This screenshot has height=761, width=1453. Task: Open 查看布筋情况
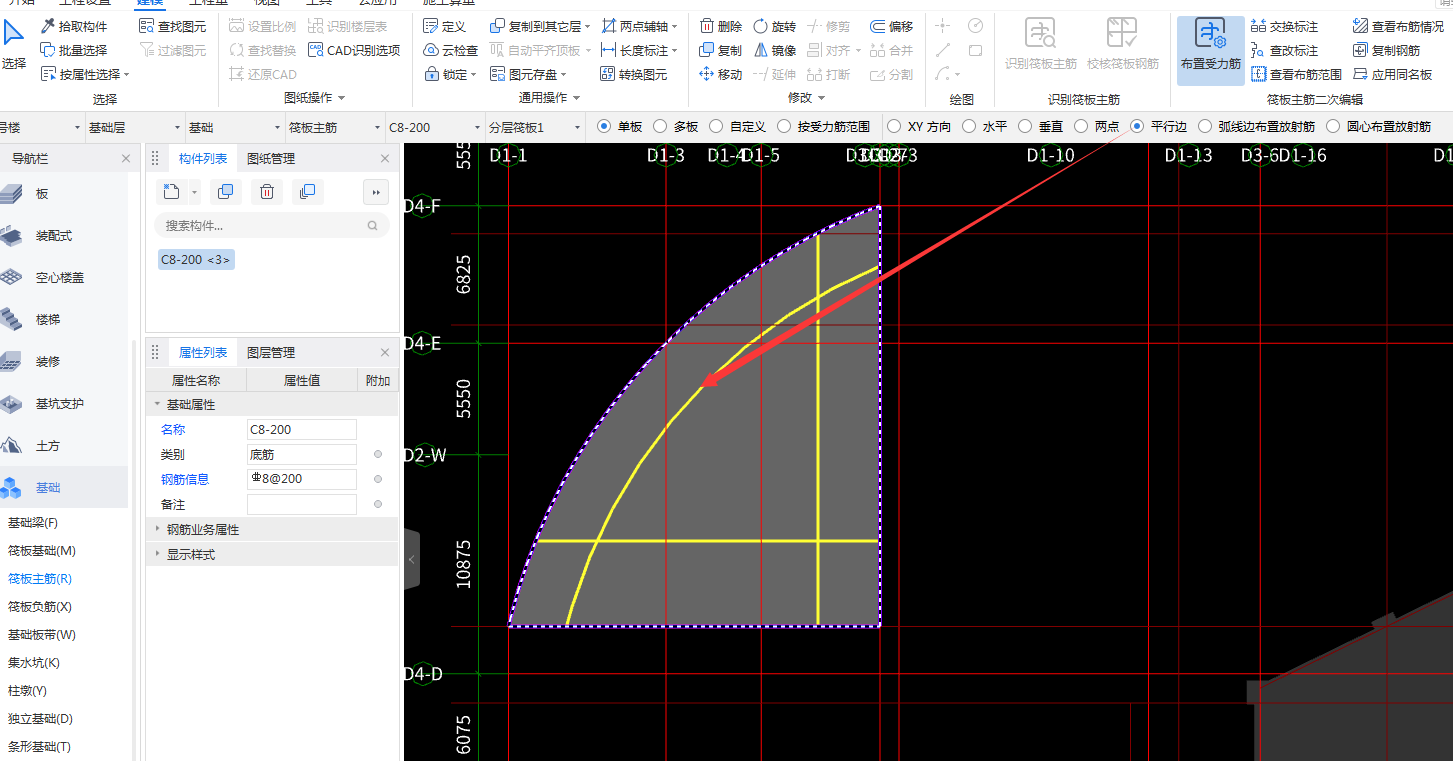pyautogui.click(x=1398, y=26)
